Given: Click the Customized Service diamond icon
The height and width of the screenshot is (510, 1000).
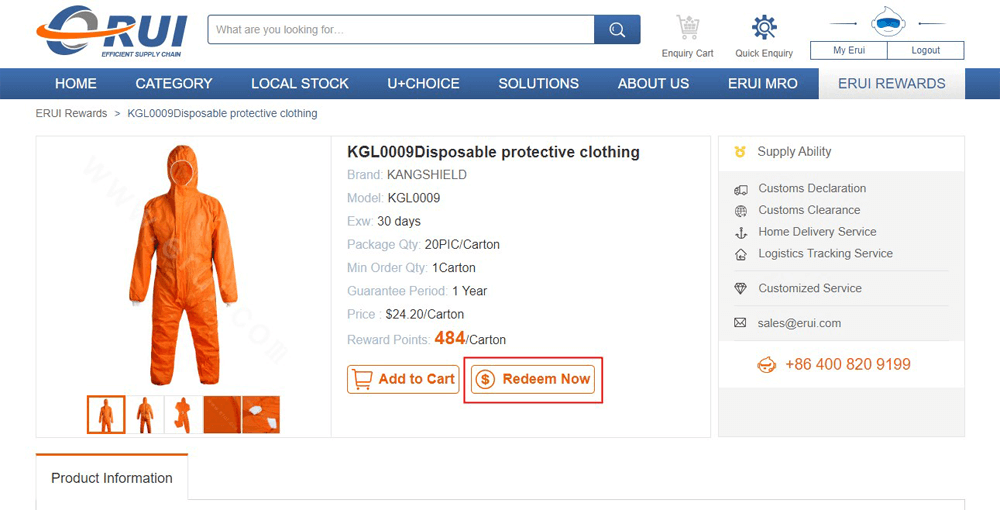Looking at the screenshot, I should (740, 289).
